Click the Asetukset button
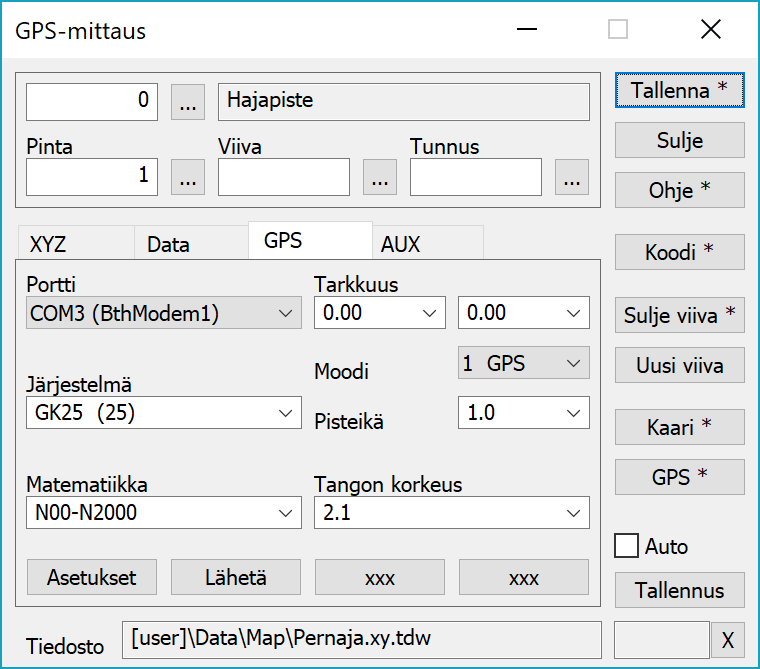This screenshot has width=760, height=669. (92, 577)
